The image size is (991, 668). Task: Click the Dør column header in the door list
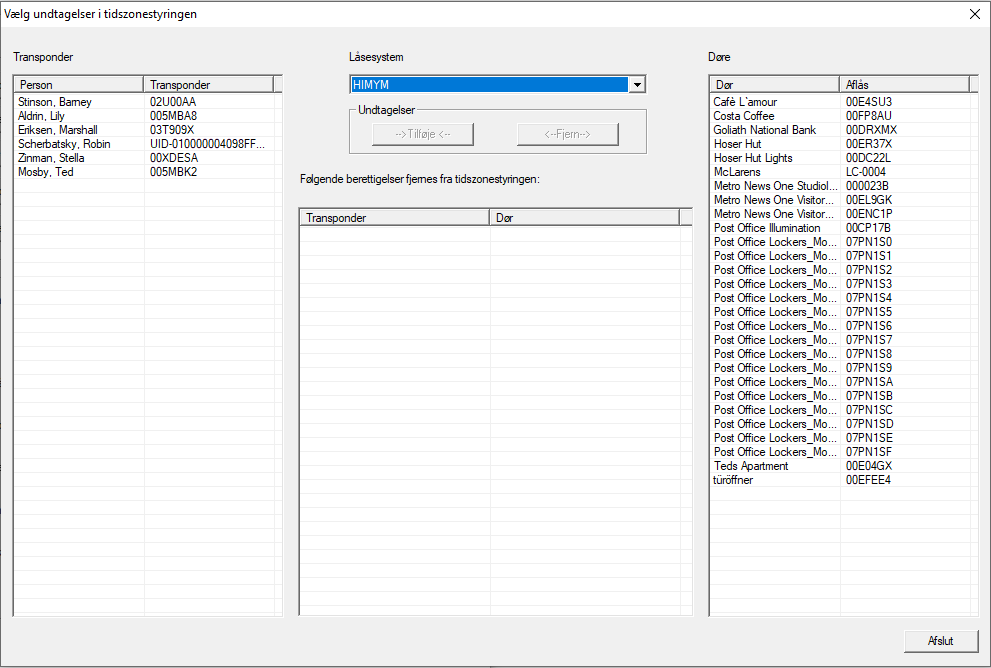click(x=774, y=85)
